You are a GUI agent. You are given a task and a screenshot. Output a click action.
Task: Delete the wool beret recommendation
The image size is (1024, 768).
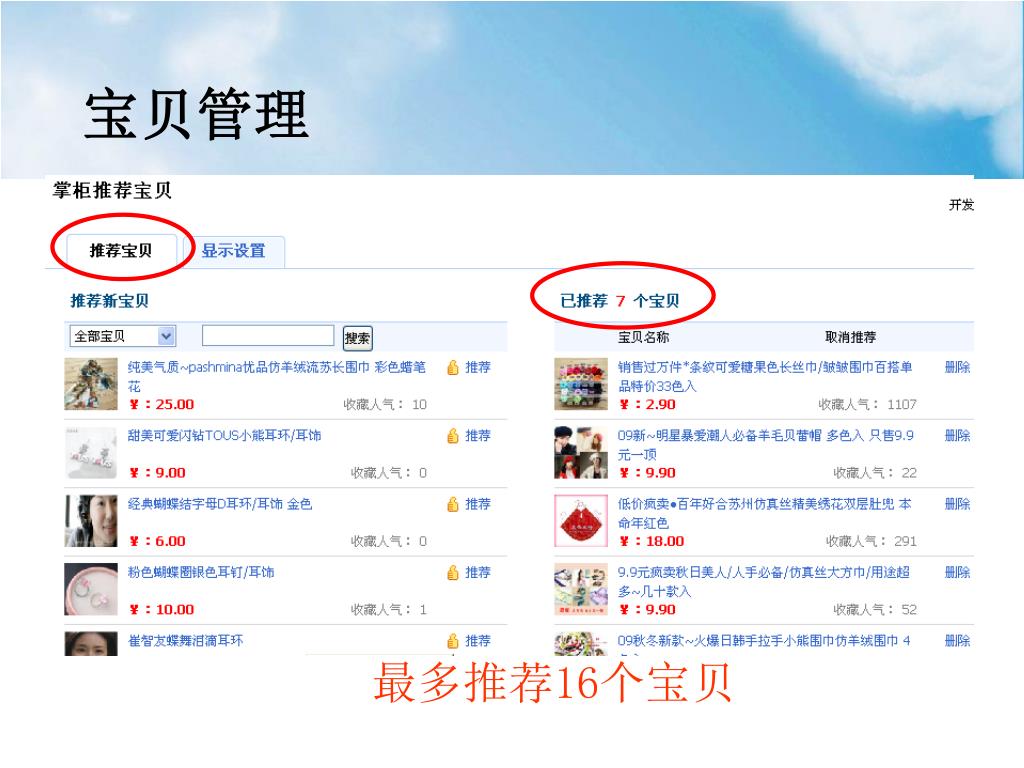point(957,436)
